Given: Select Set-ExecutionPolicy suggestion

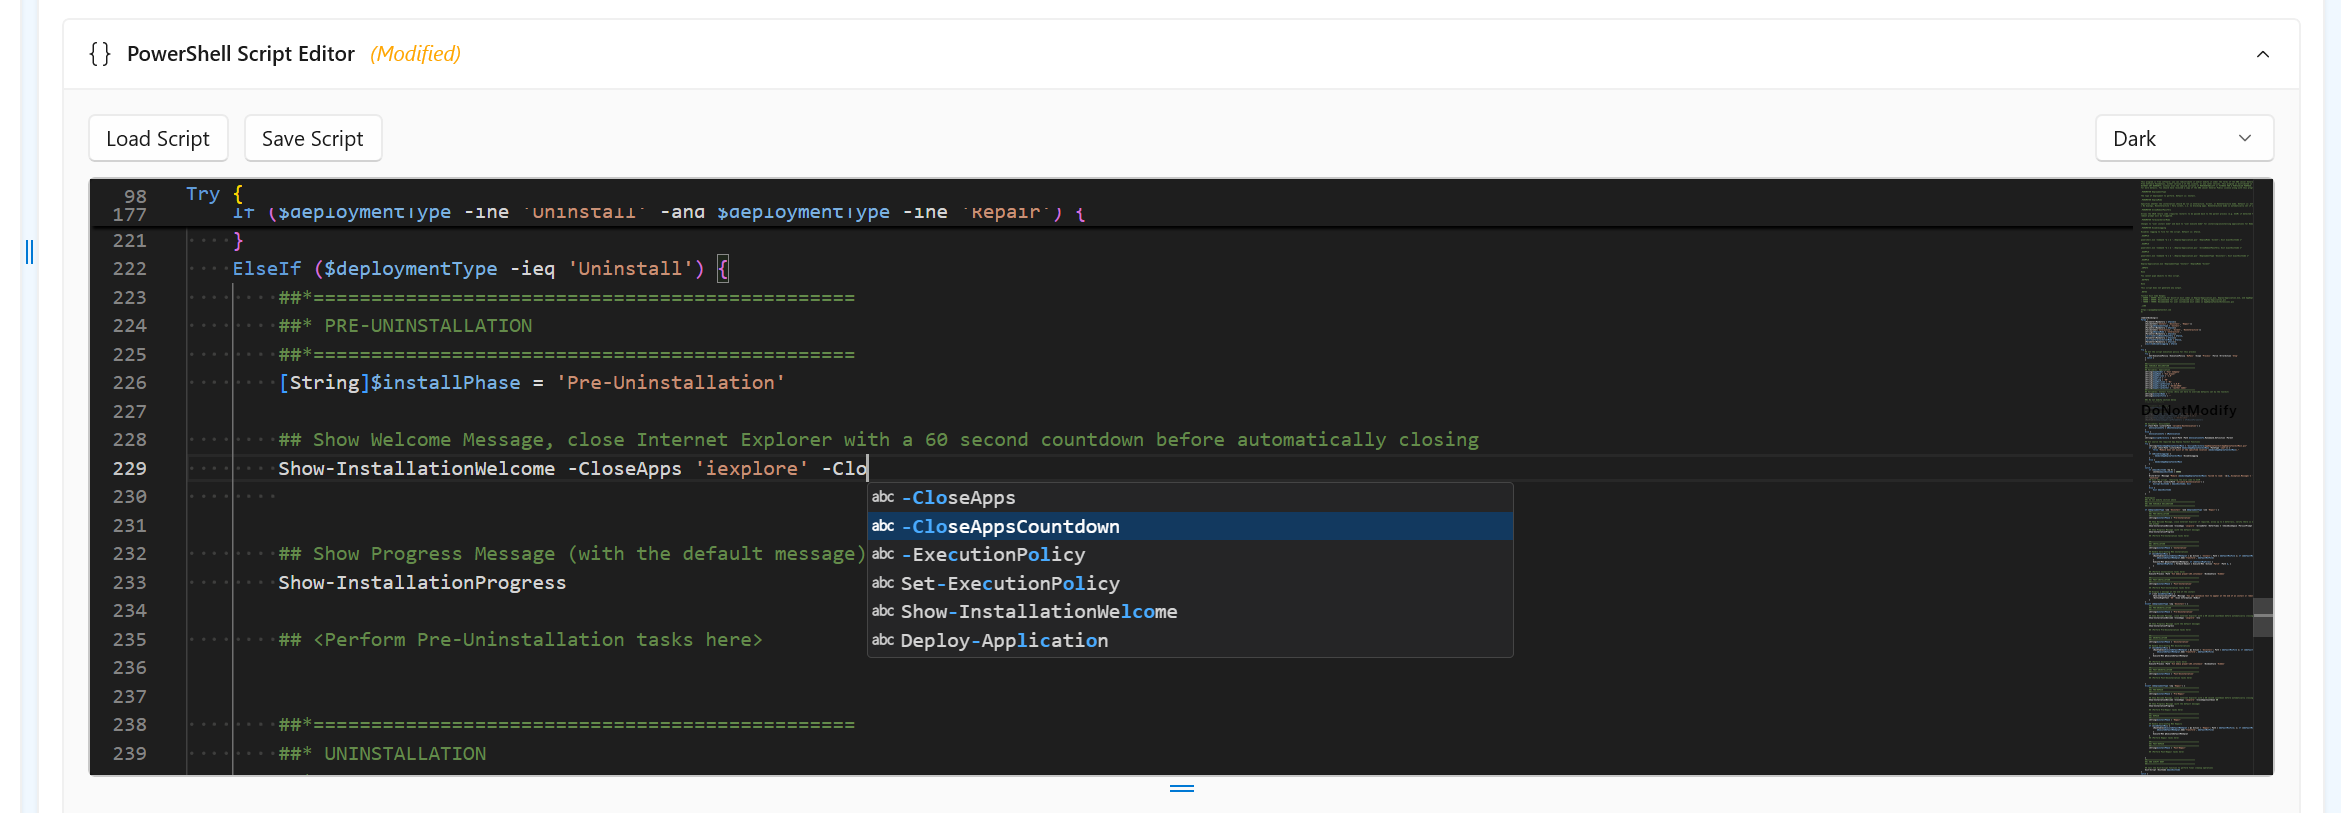Looking at the screenshot, I should (x=1010, y=584).
